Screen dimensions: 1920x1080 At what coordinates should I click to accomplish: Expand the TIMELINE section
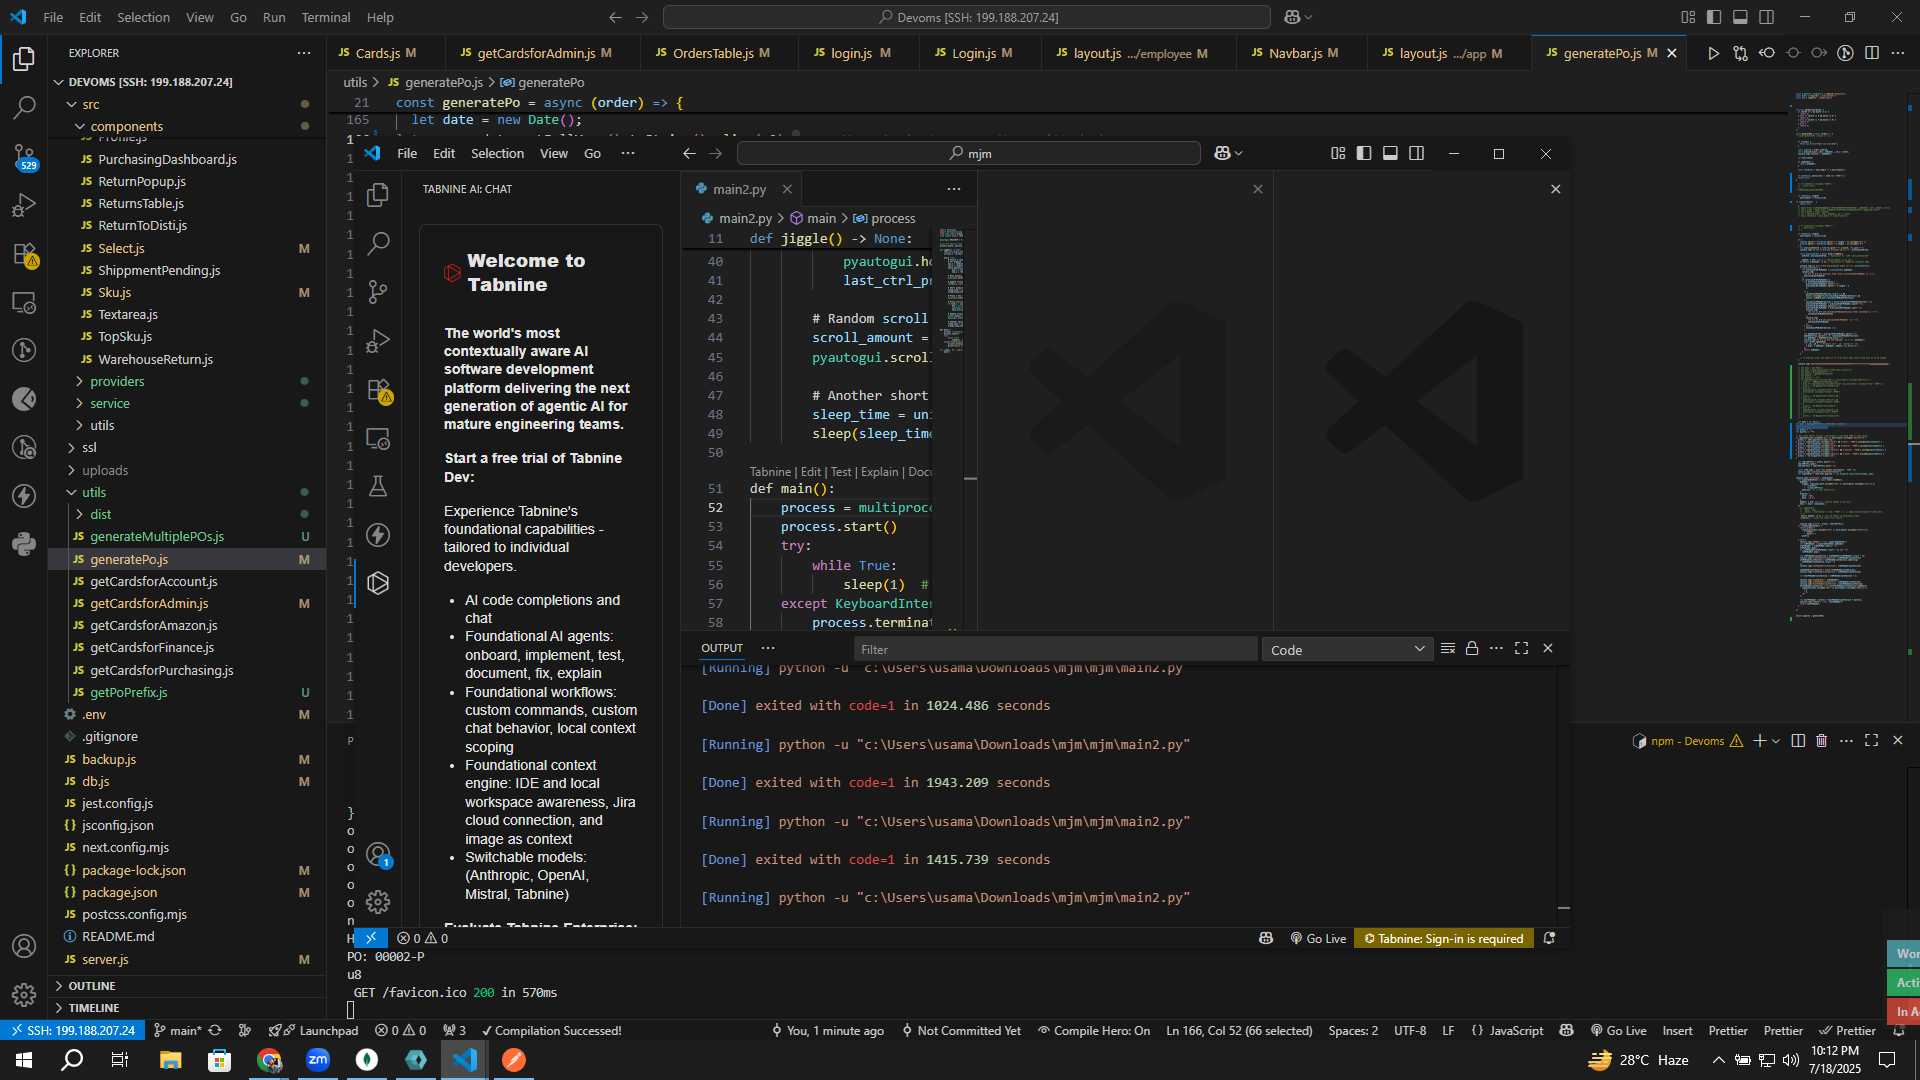(93, 1008)
